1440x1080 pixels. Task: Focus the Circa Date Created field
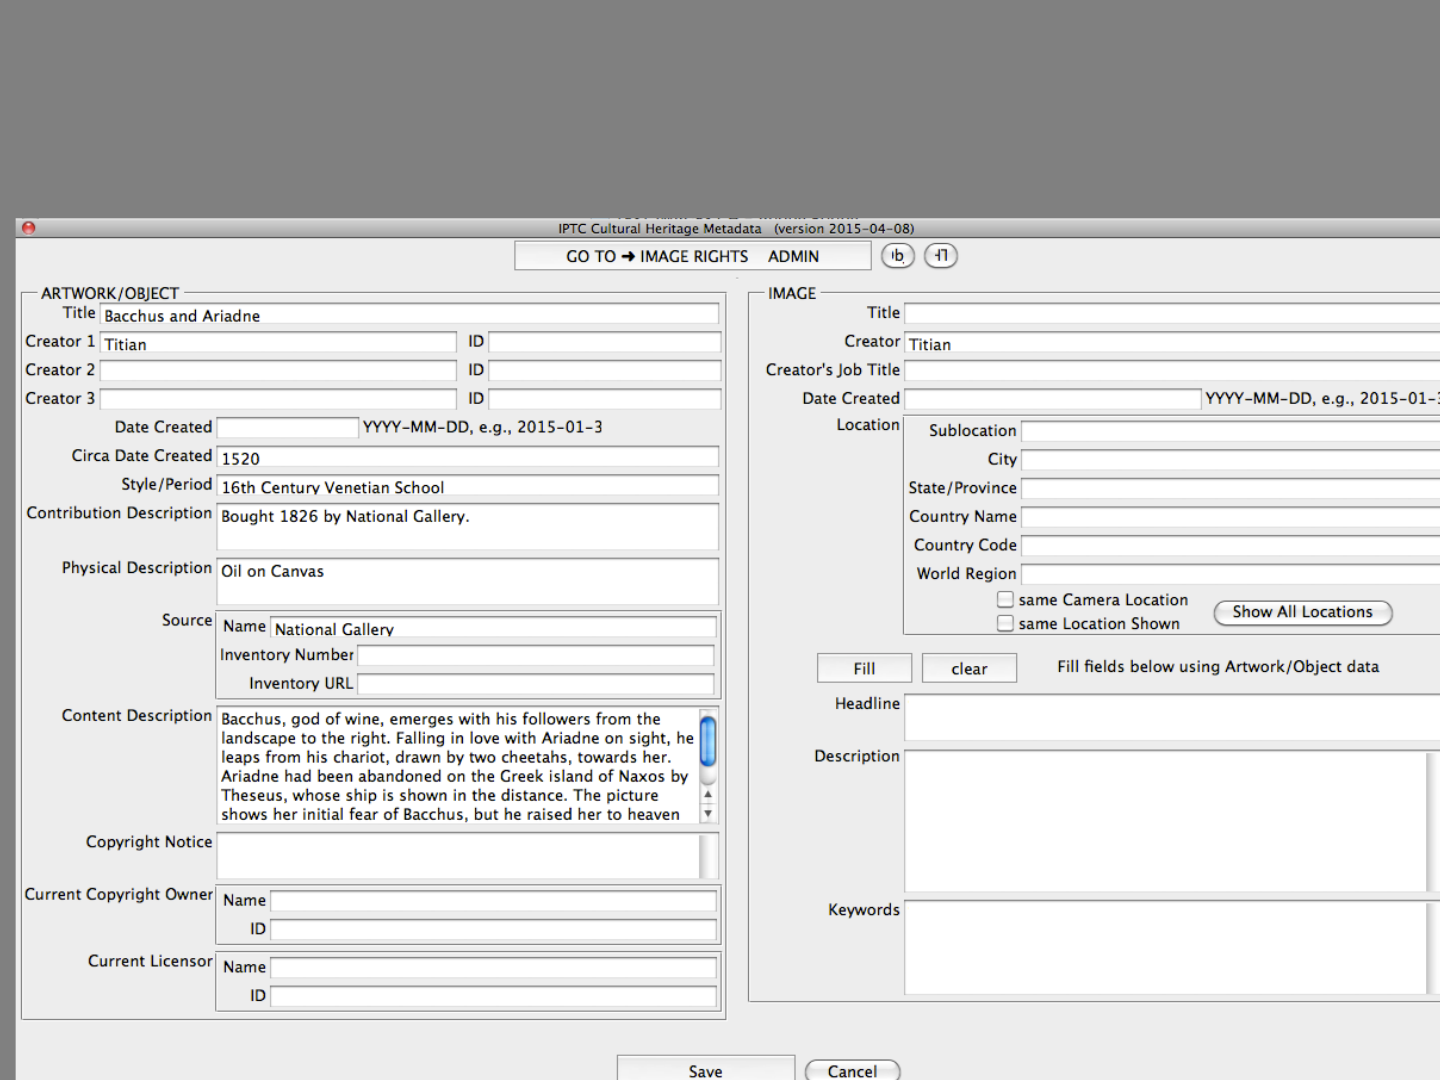[467, 458]
